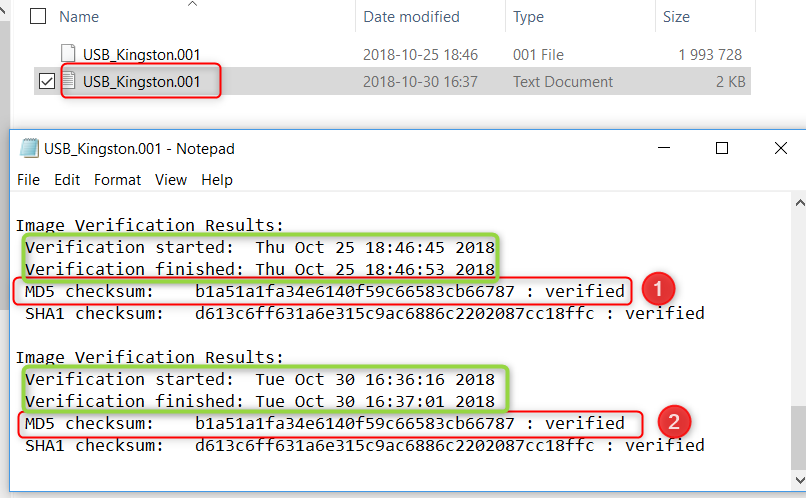806x498 pixels.
Task: Close the Notepad window
Action: click(x=780, y=148)
